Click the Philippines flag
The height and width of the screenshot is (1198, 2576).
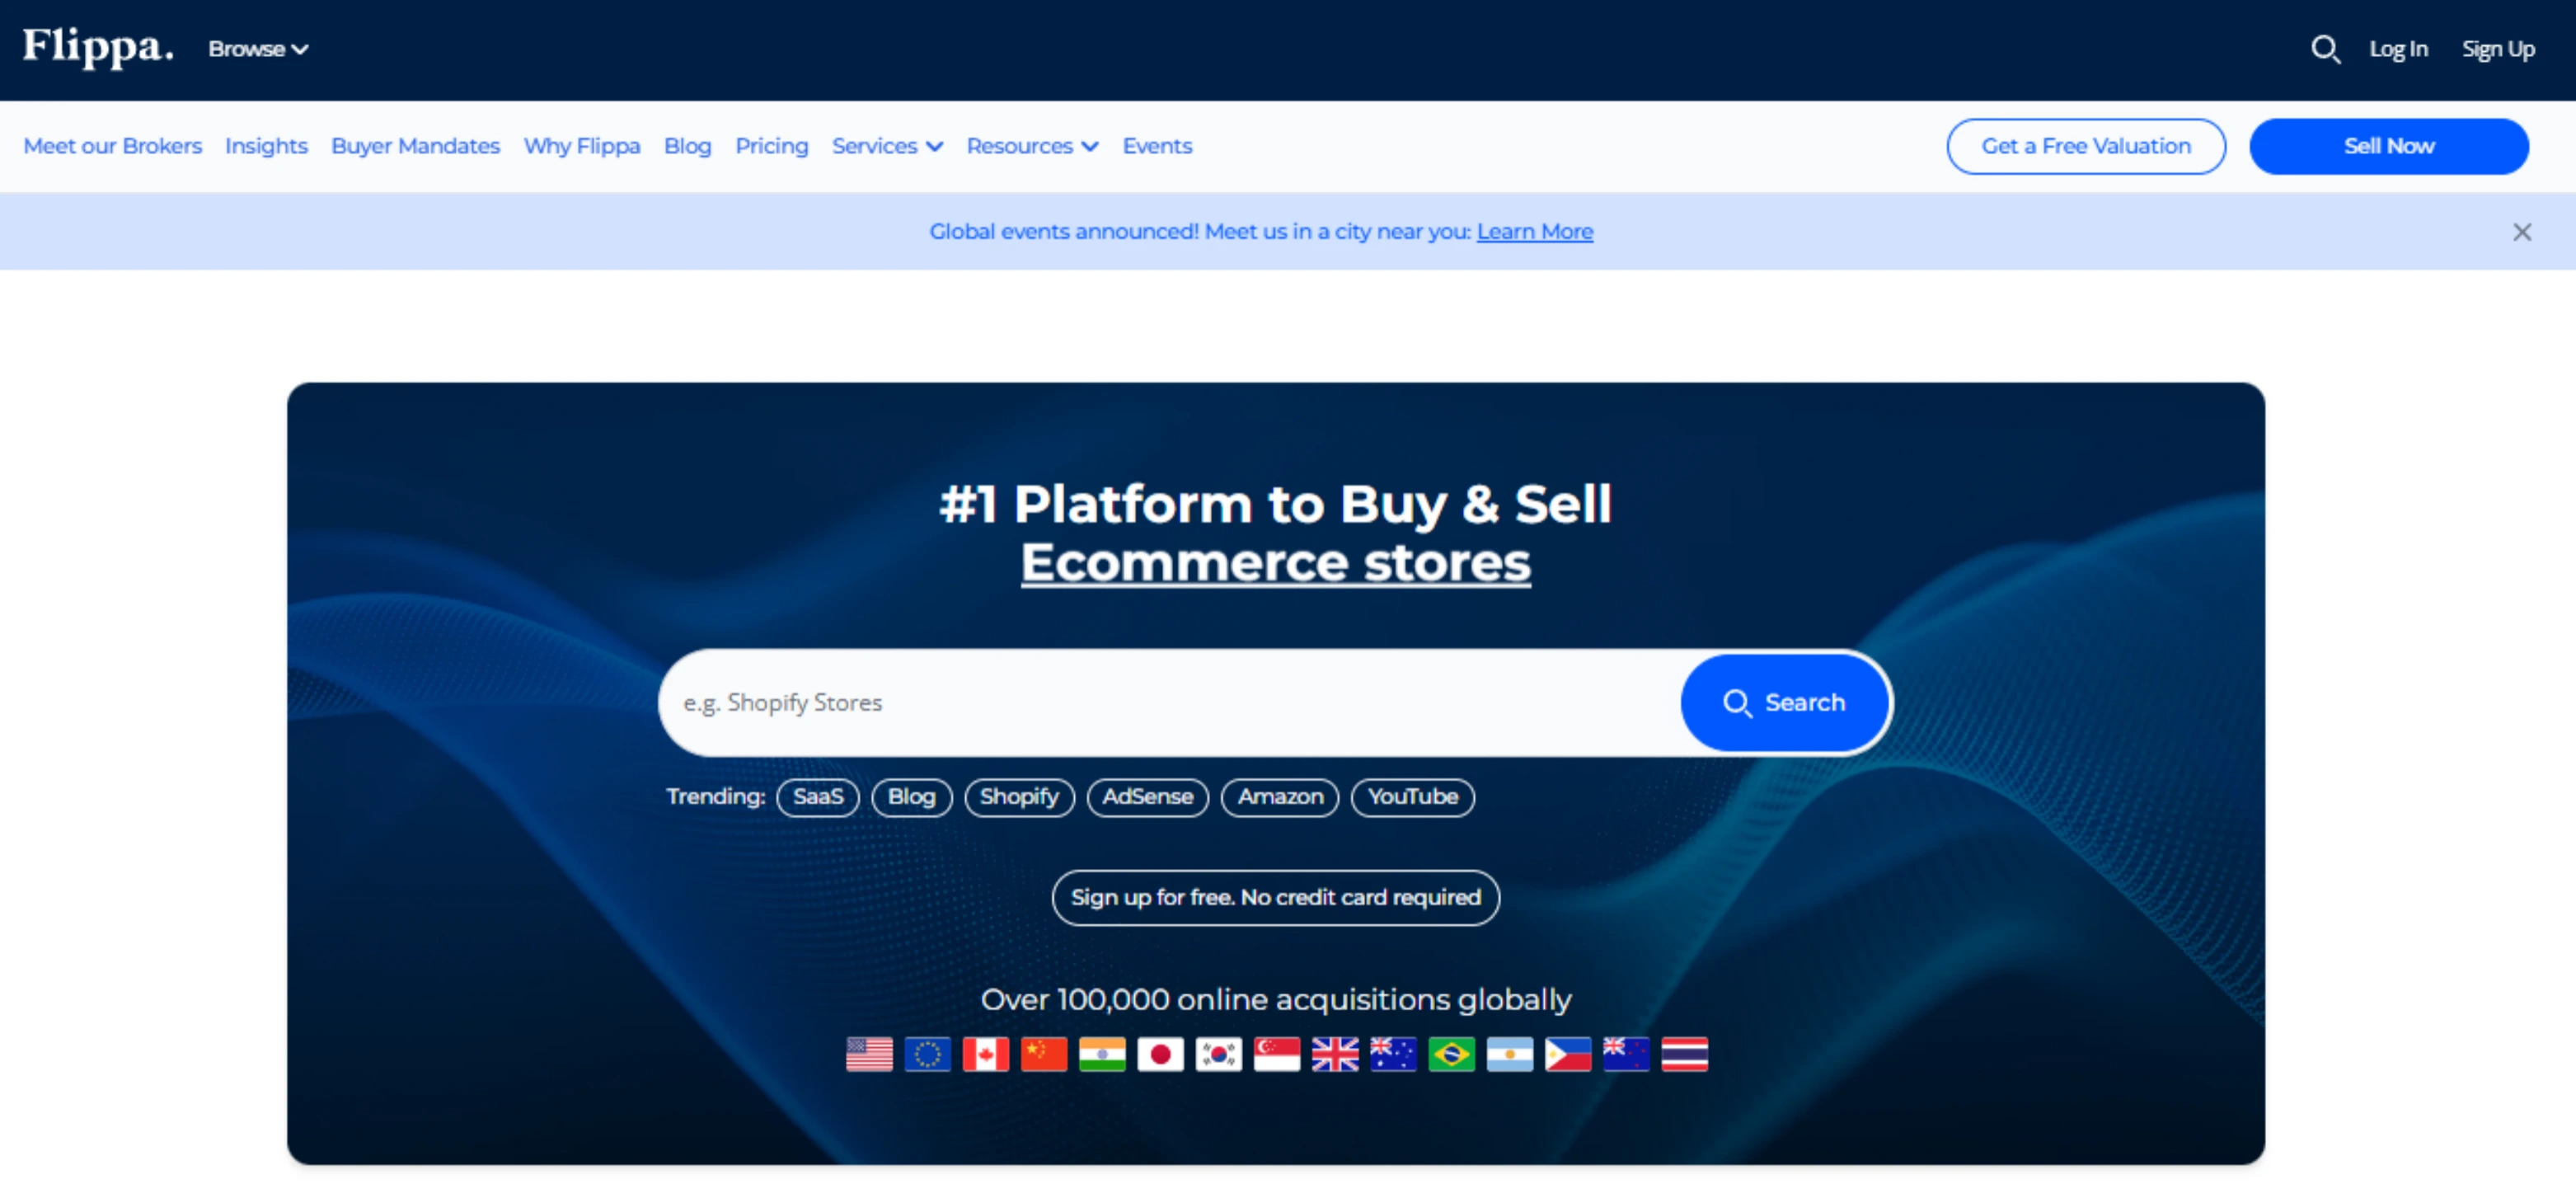[x=1567, y=1054]
